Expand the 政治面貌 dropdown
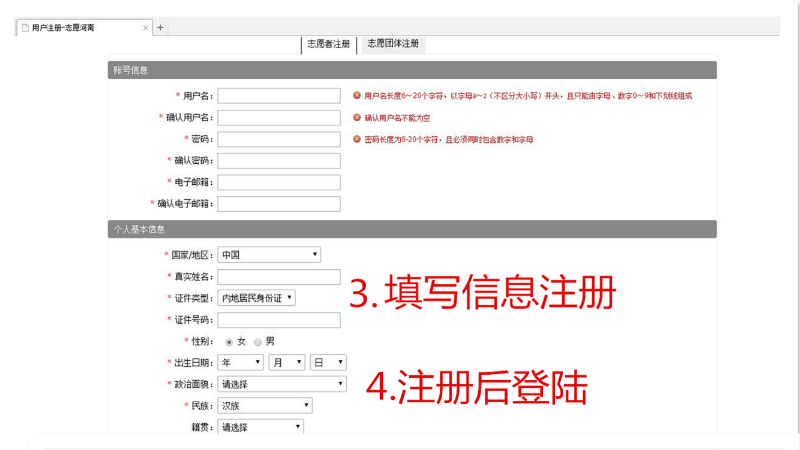800x450 pixels. pyautogui.click(x=282, y=384)
